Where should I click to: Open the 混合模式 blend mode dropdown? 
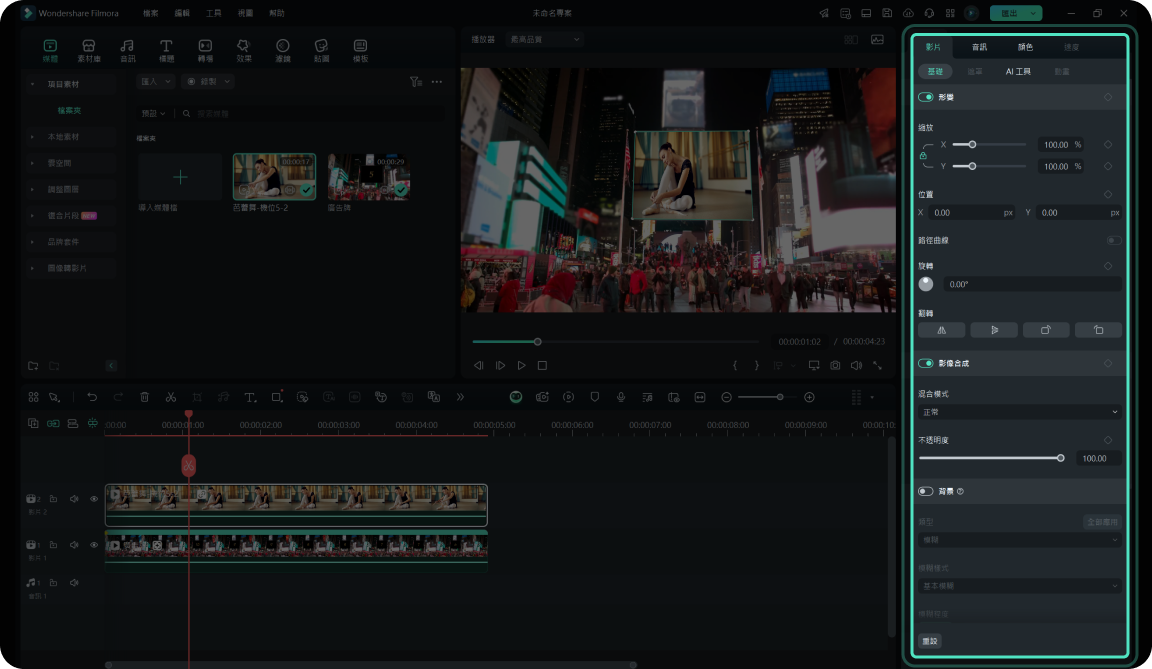pos(1020,412)
